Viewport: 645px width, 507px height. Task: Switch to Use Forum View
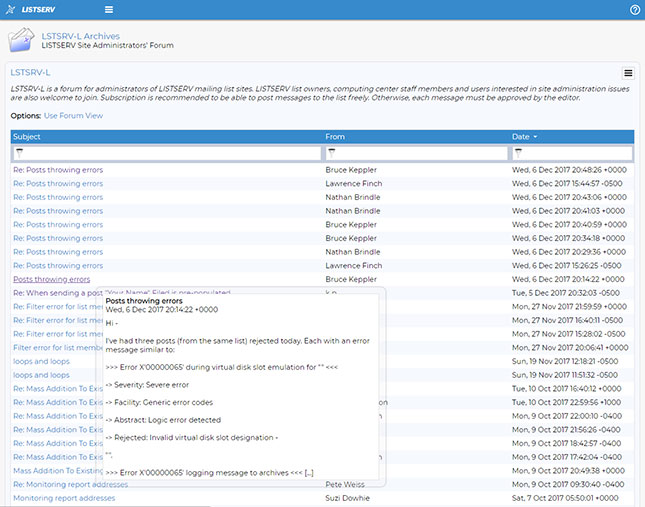(73, 116)
